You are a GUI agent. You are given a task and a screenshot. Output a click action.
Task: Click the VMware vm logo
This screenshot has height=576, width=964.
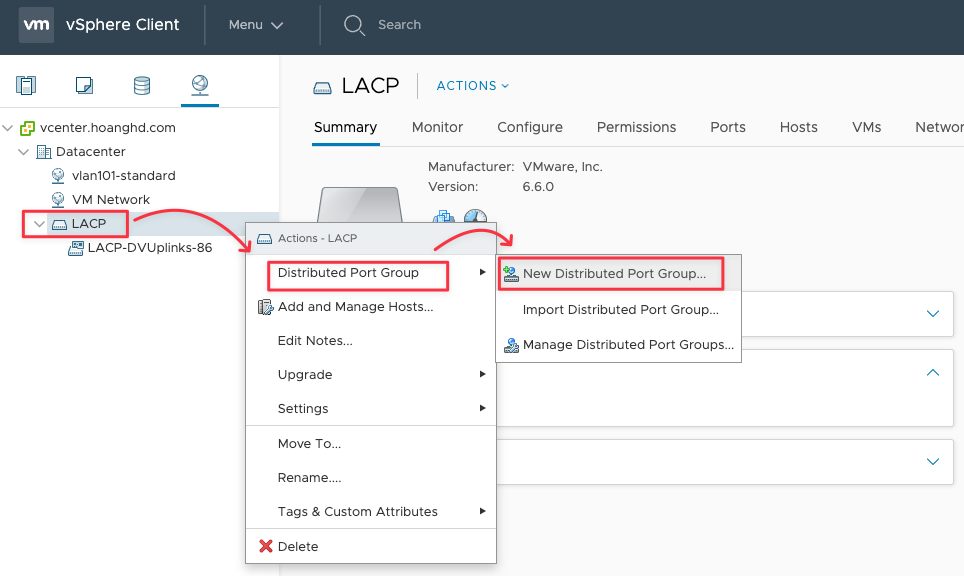(36, 25)
